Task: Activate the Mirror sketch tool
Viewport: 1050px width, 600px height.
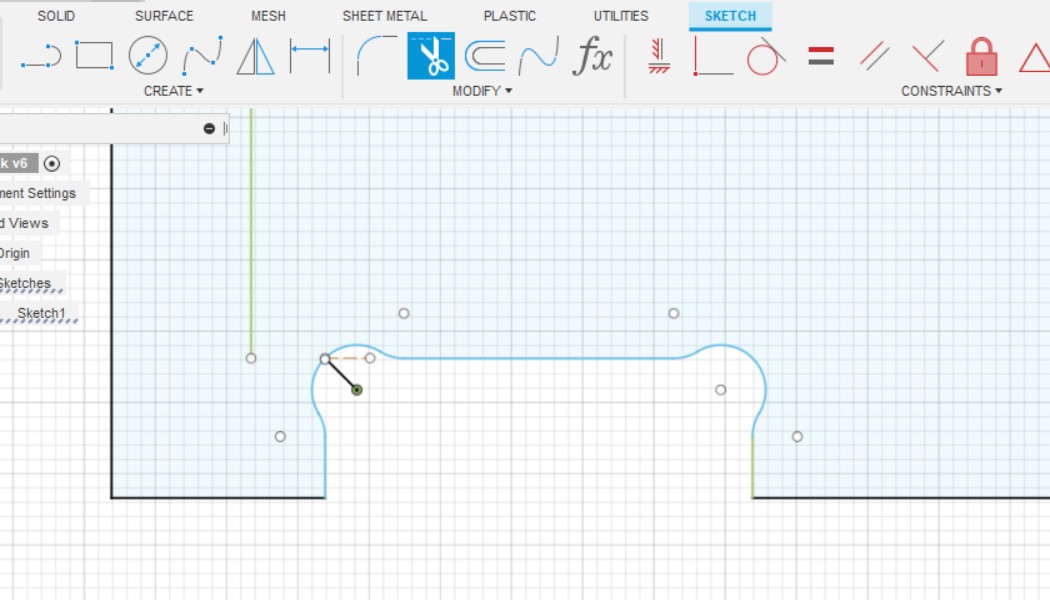Action: tap(255, 56)
